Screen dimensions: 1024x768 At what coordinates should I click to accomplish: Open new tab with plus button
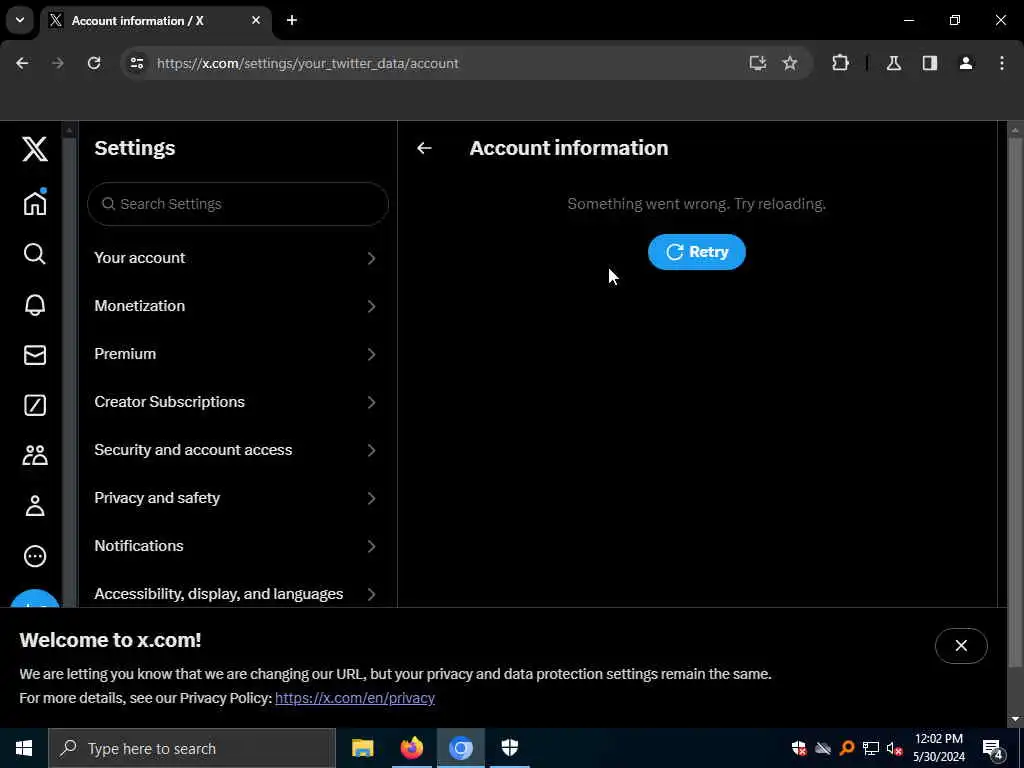[x=292, y=20]
